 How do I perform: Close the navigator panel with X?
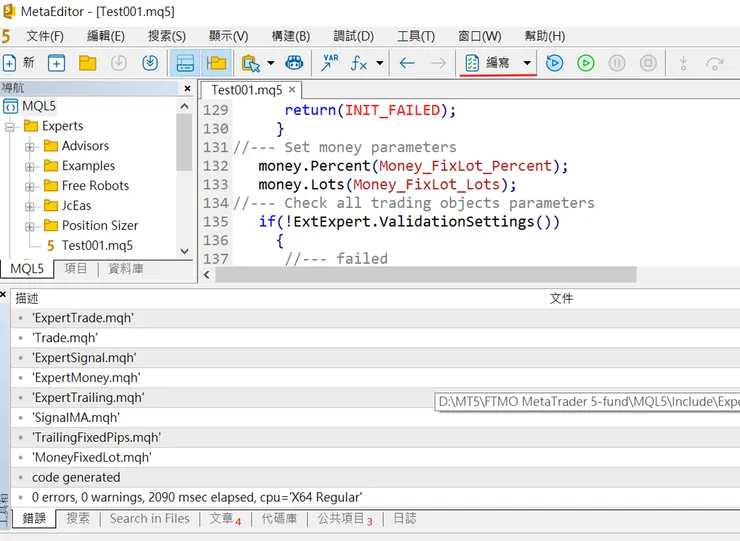186,88
